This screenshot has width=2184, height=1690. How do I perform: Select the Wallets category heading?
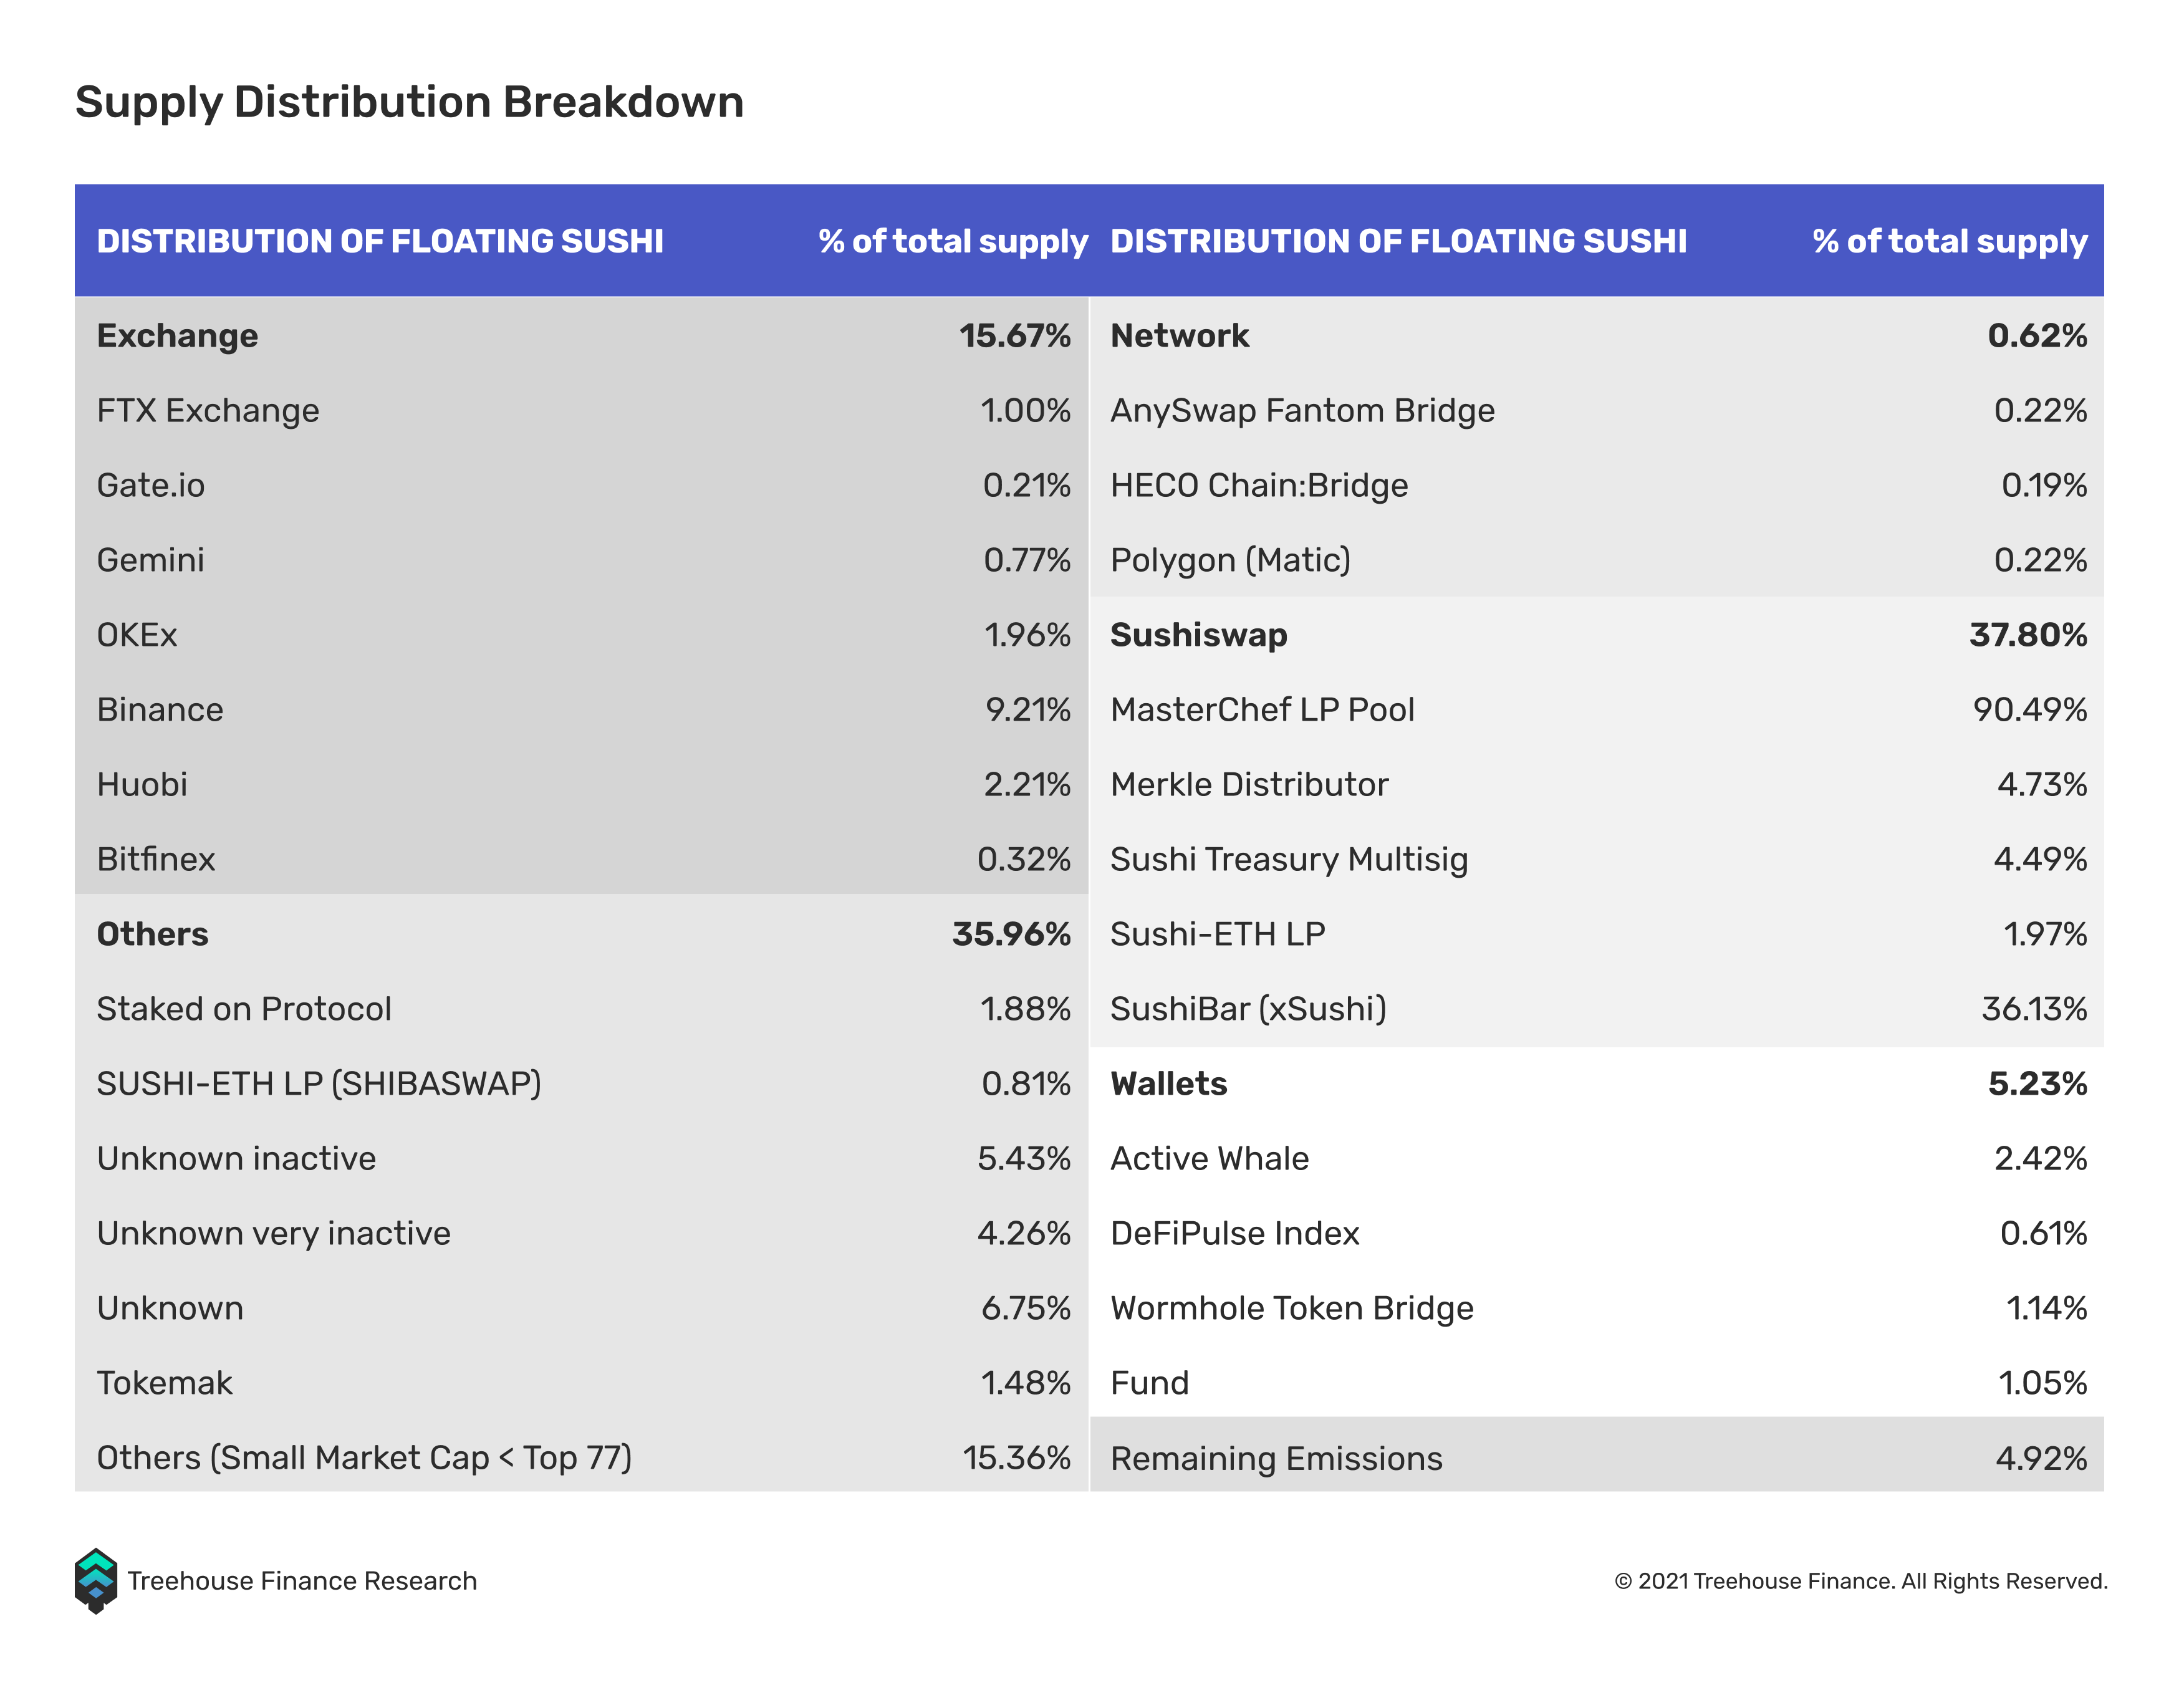click(x=1169, y=1084)
